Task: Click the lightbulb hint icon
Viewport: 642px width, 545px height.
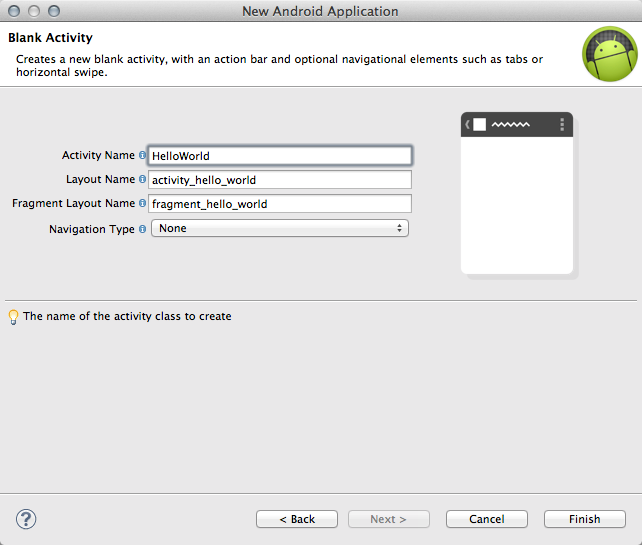Action: point(13,317)
